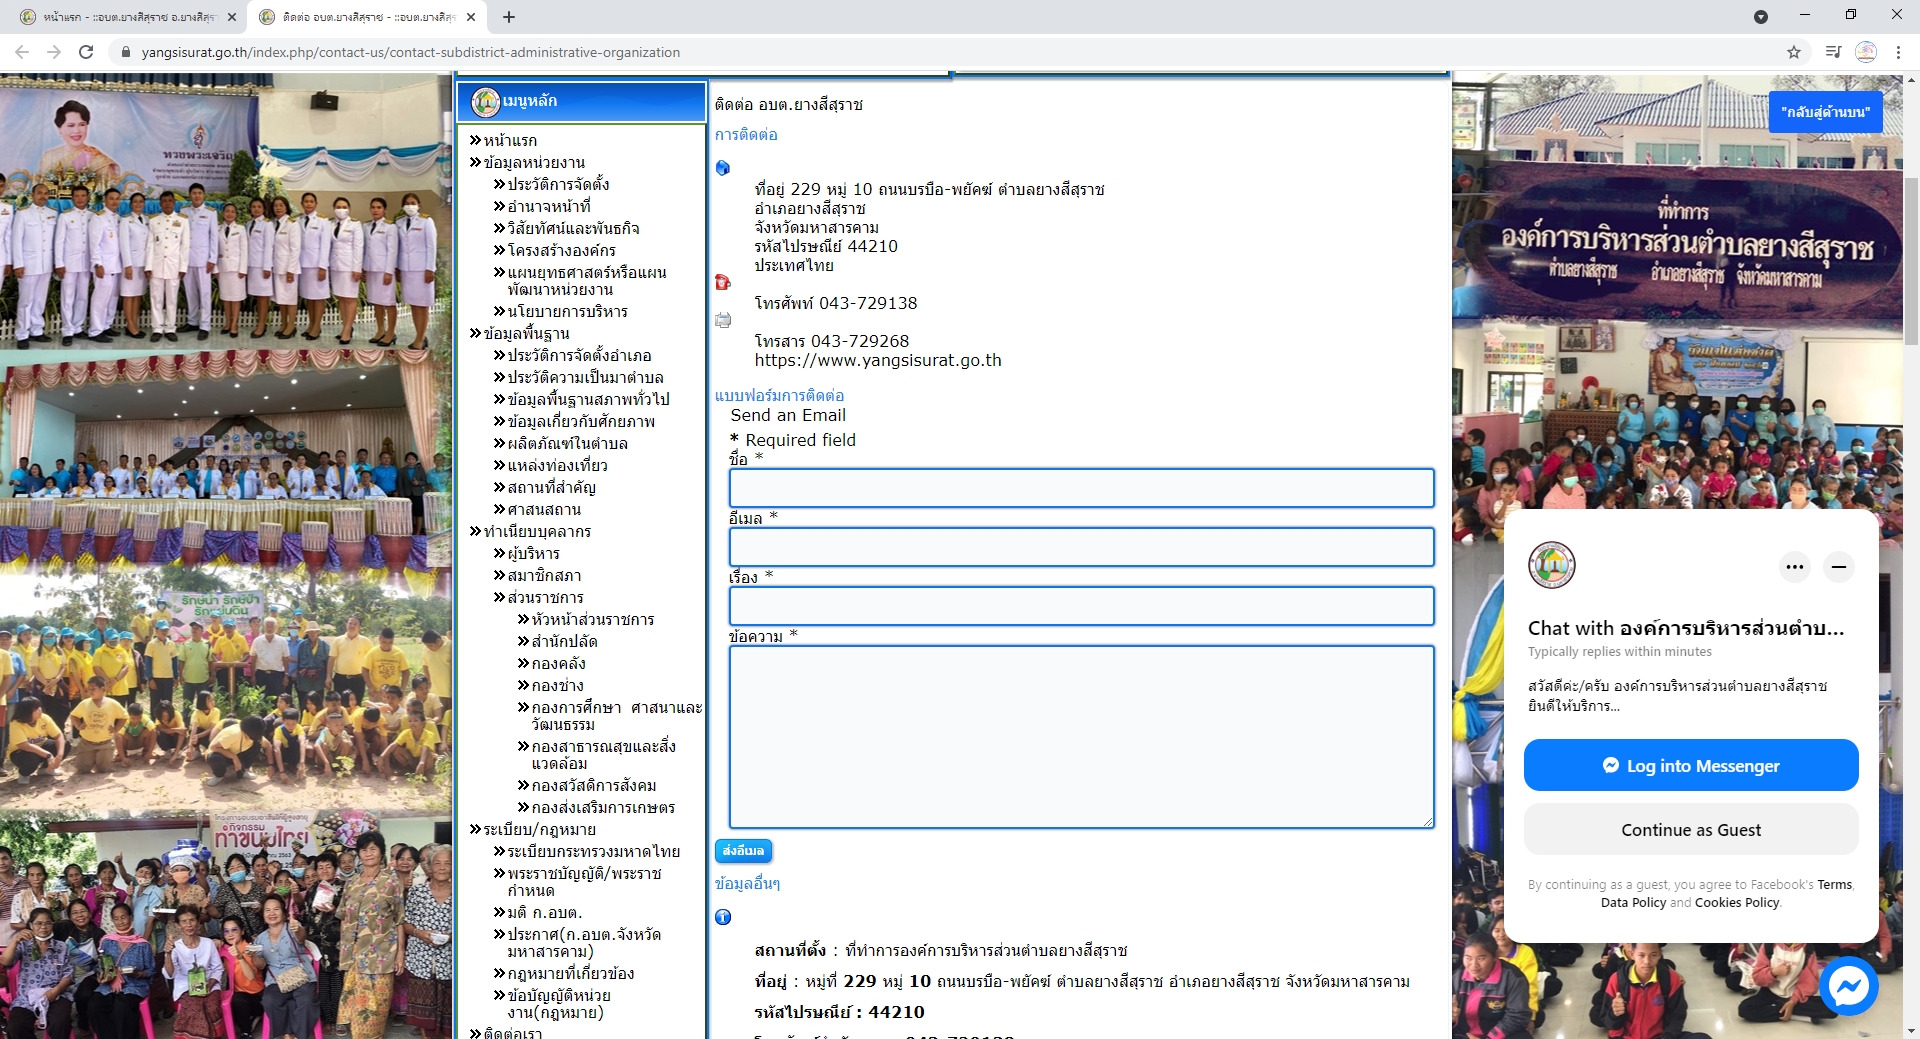Reload the page with the refresh icon
This screenshot has width=1920, height=1039.
[x=86, y=52]
